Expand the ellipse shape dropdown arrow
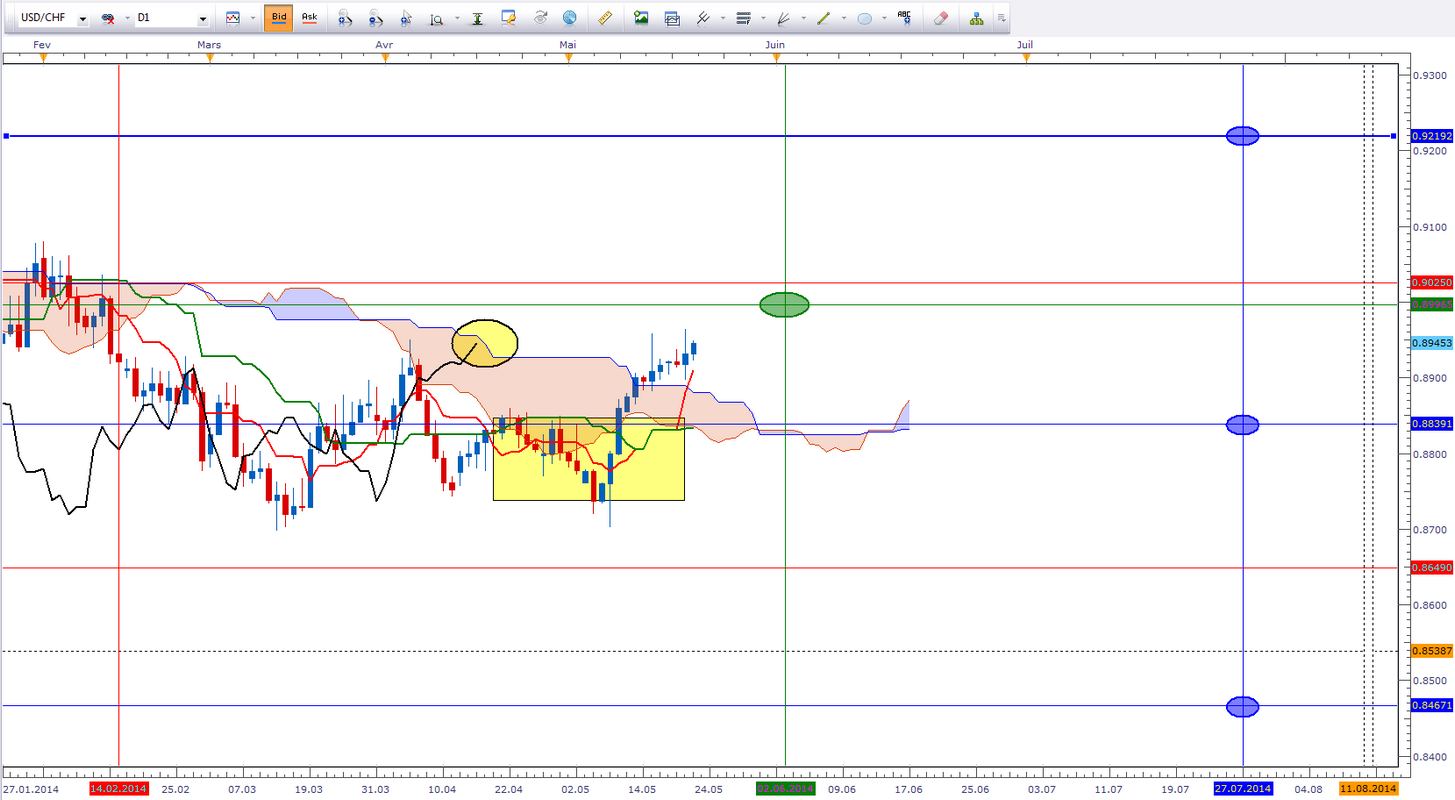Image resolution: width=1455 pixels, height=800 pixels. tap(884, 19)
